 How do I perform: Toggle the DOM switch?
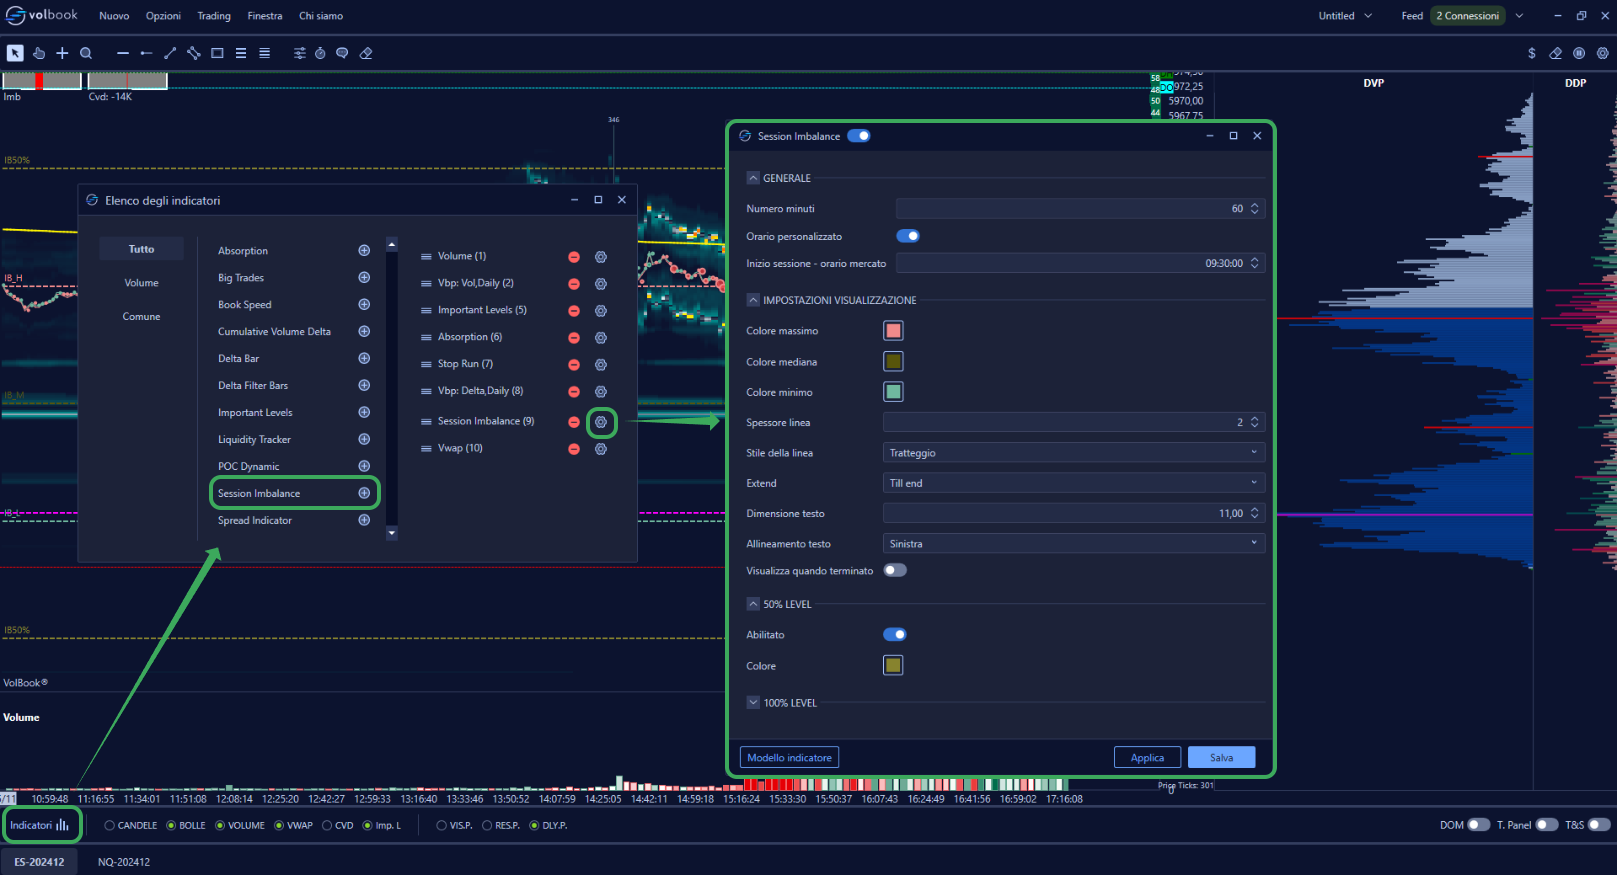pyautogui.click(x=1479, y=825)
